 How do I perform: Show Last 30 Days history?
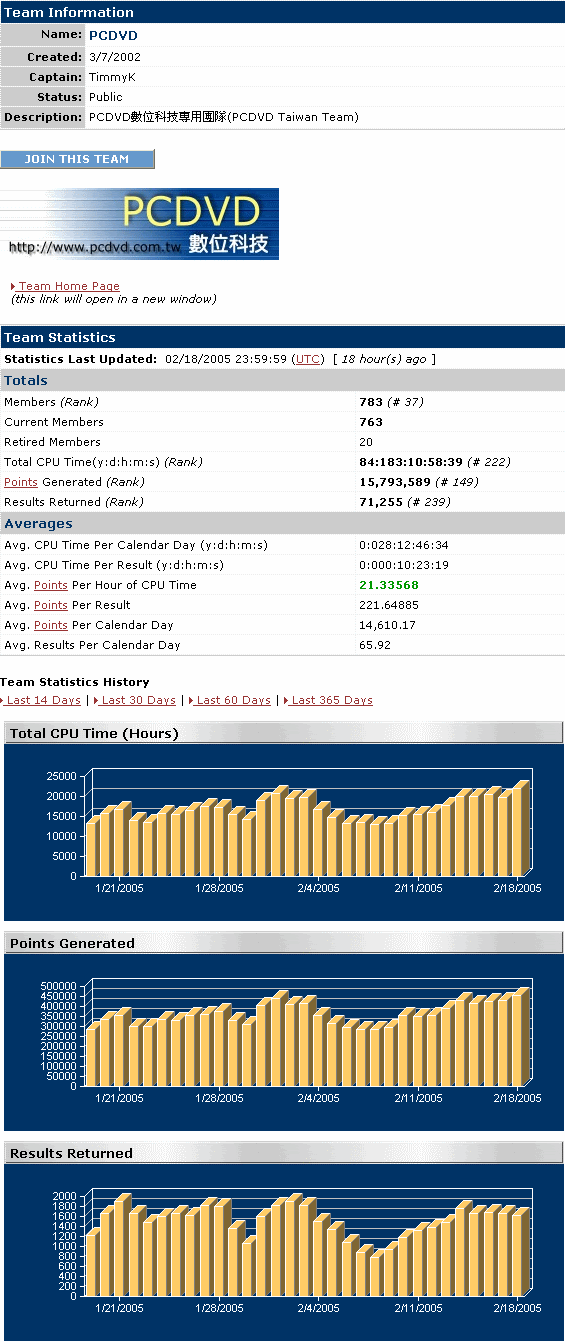(x=138, y=700)
